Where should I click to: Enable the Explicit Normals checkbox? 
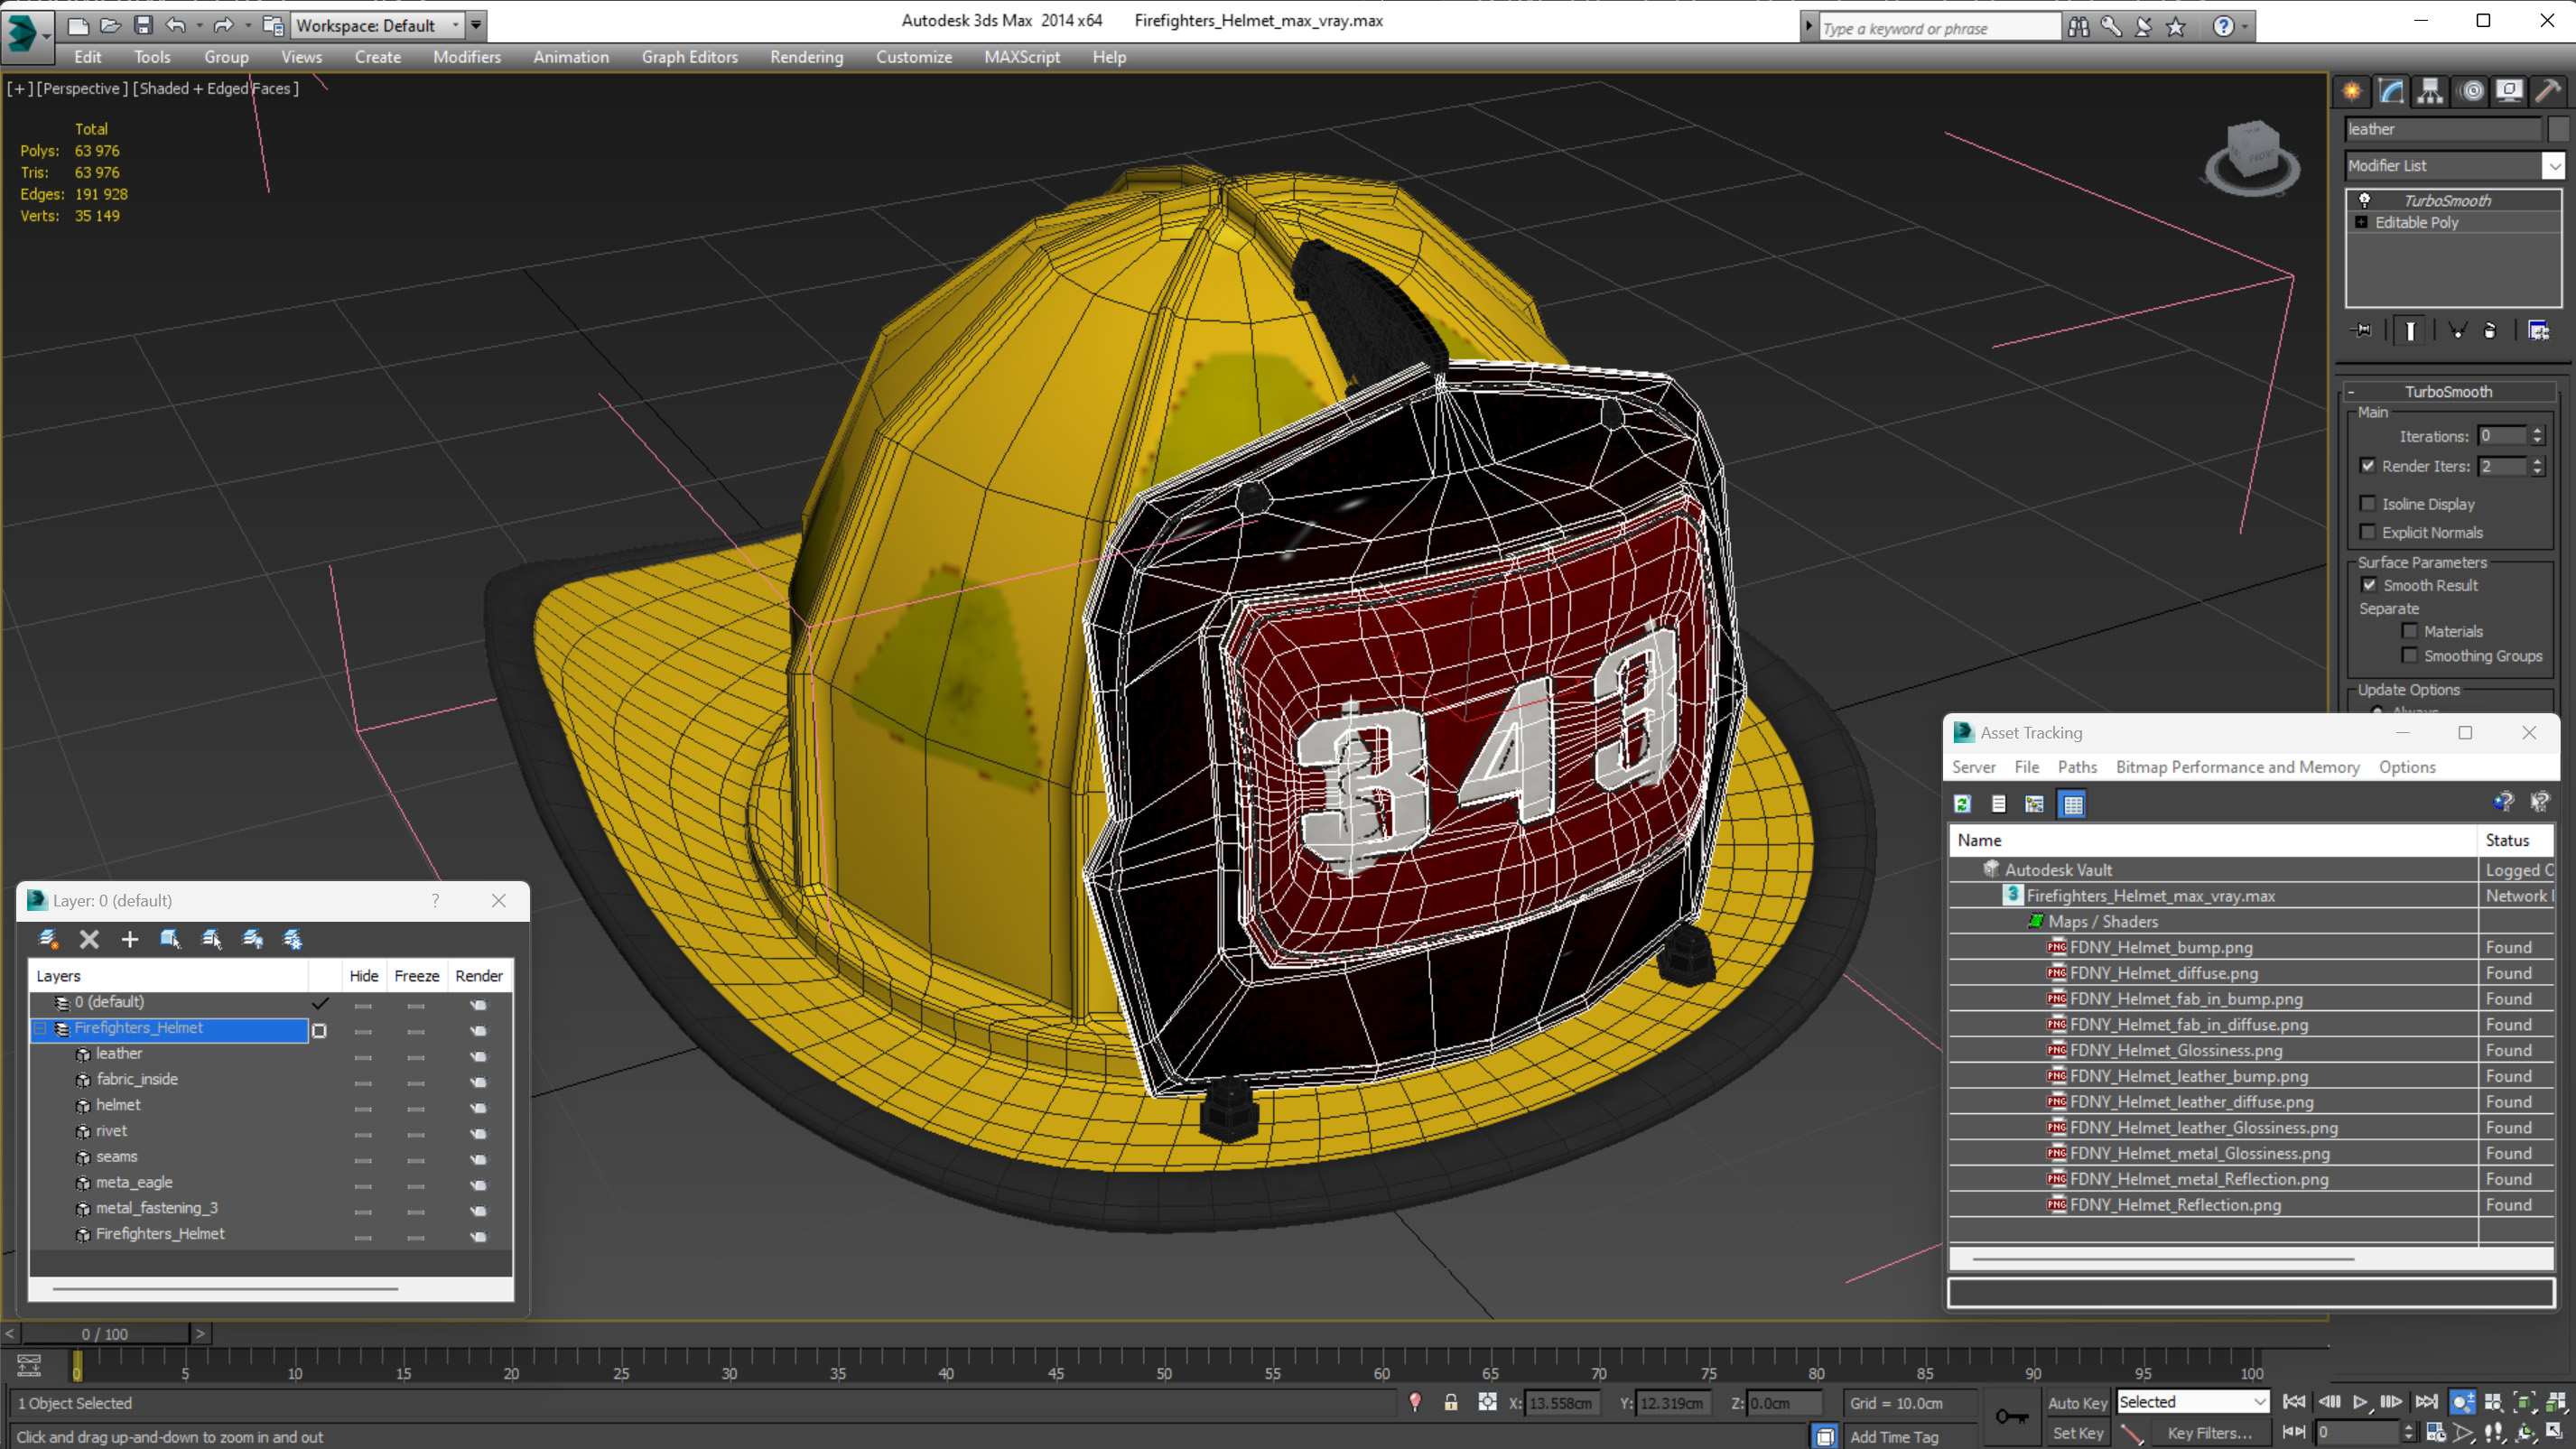(x=2367, y=532)
